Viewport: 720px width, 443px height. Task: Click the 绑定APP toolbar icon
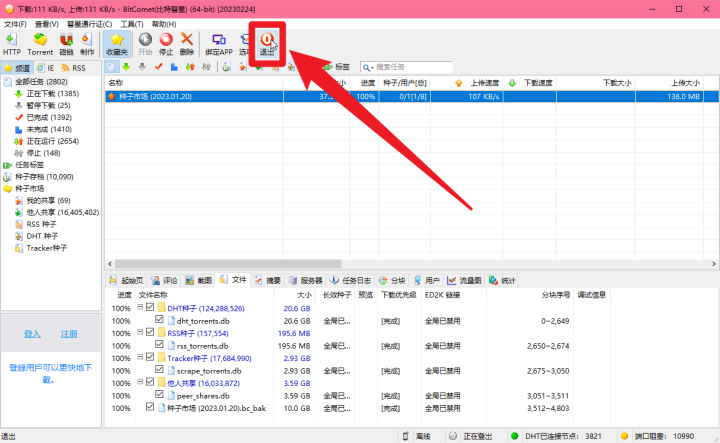[219, 44]
